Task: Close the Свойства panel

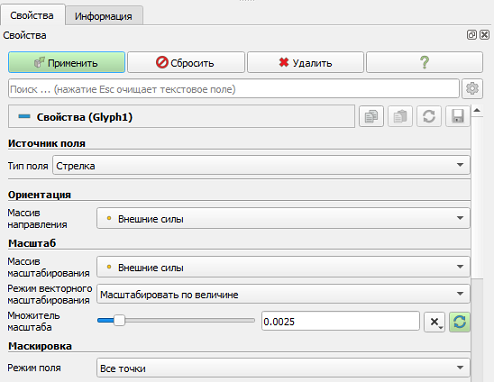Action: pyautogui.click(x=485, y=35)
